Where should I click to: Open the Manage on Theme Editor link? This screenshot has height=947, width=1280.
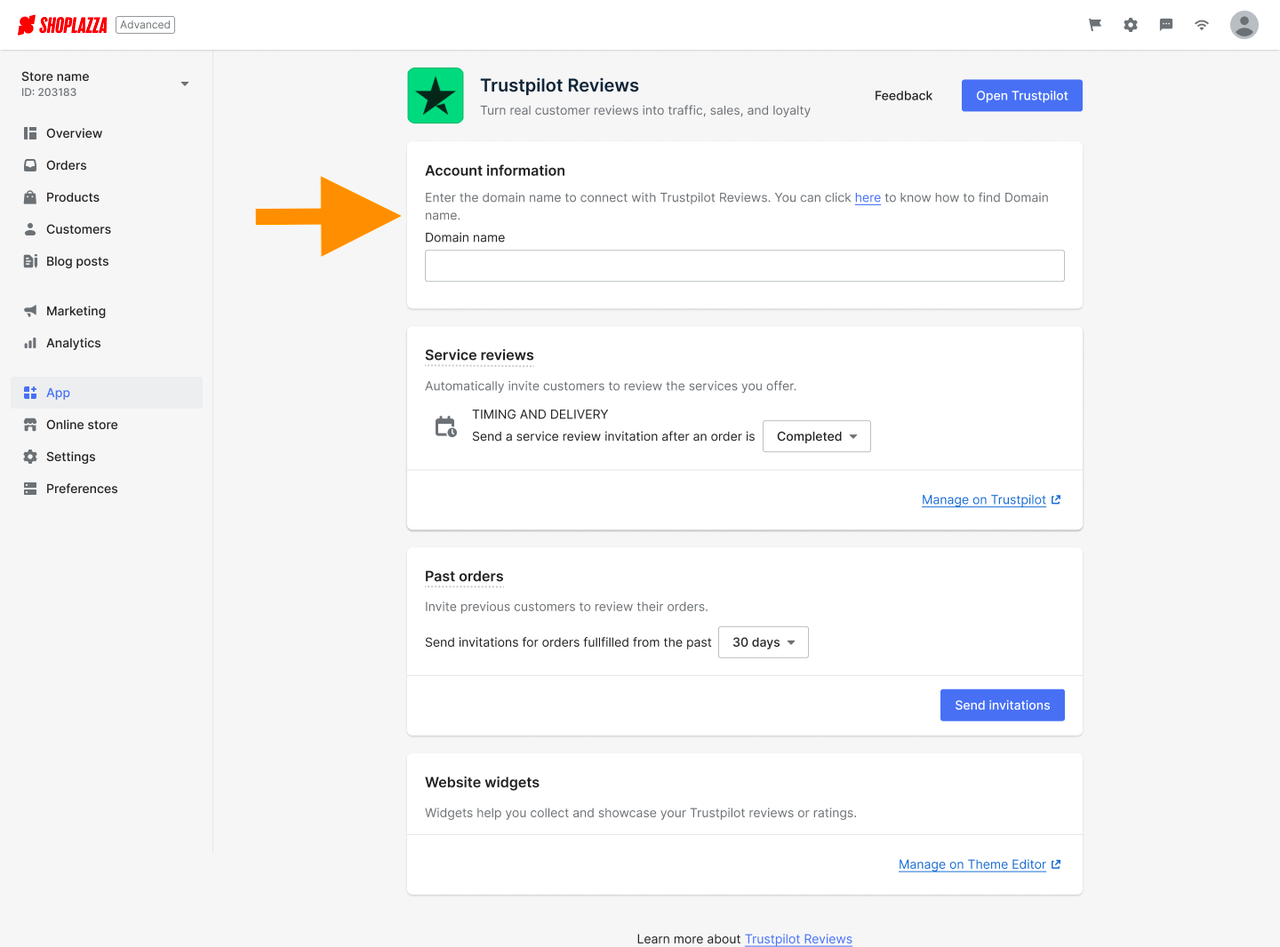tap(972, 864)
